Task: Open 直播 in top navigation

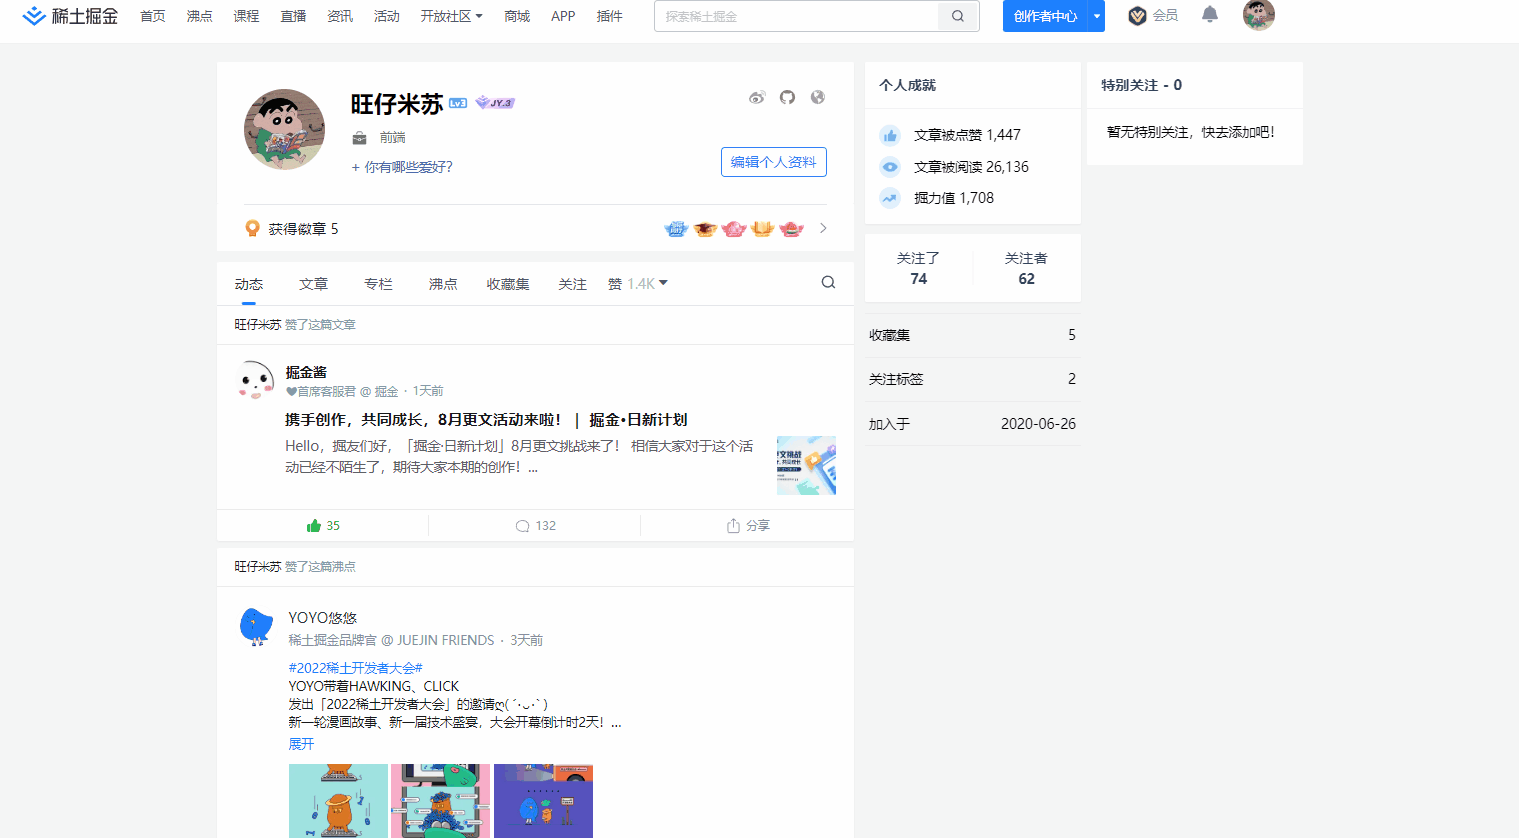Action: pos(293,16)
